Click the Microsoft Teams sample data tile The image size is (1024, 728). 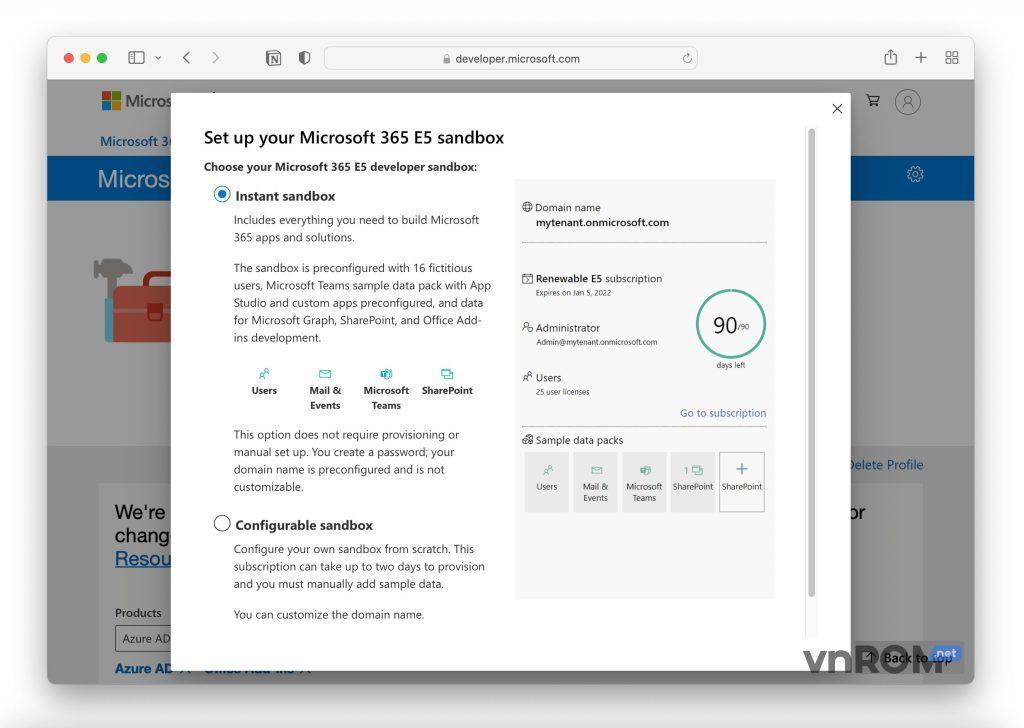pyautogui.click(x=644, y=481)
